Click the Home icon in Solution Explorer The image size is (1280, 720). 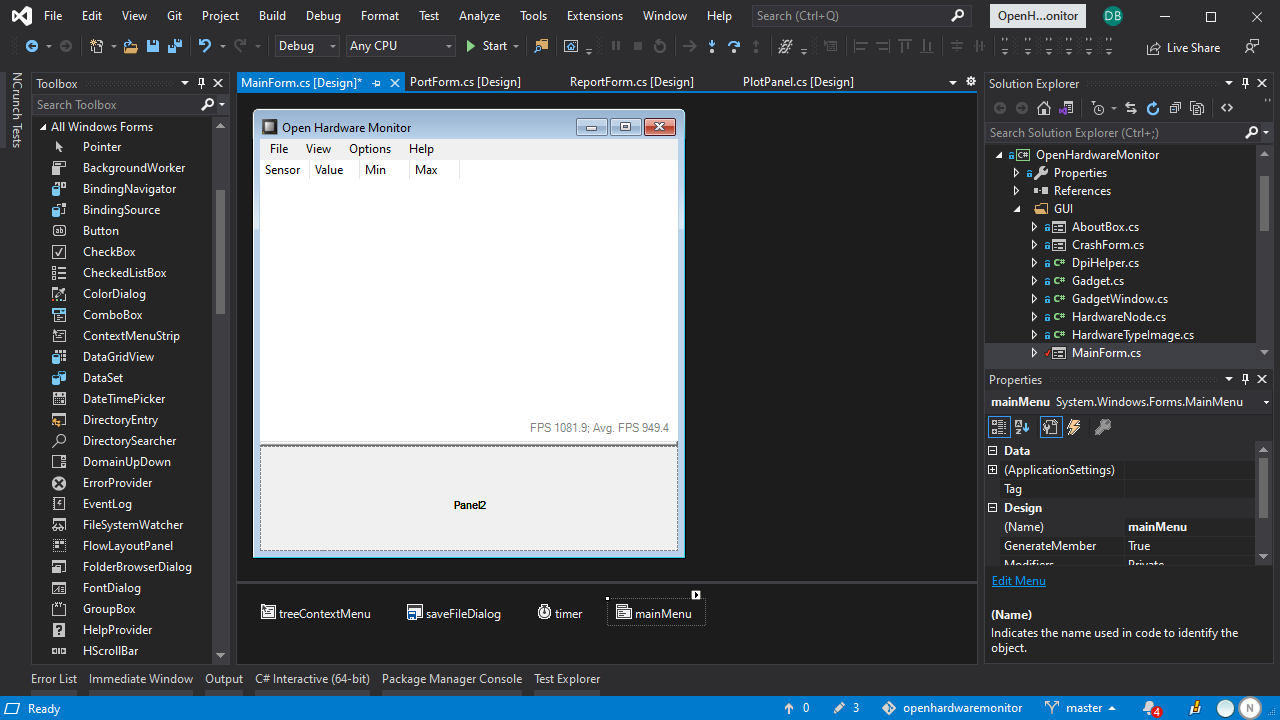pos(1044,108)
